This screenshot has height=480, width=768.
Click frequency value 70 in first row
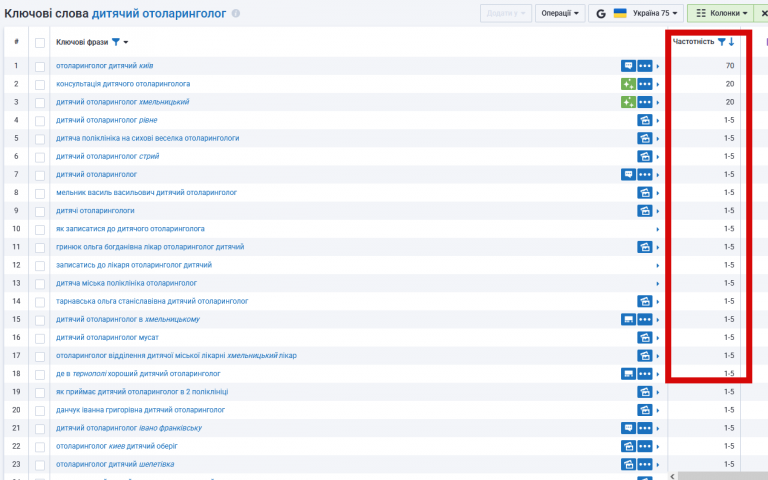tap(730, 66)
